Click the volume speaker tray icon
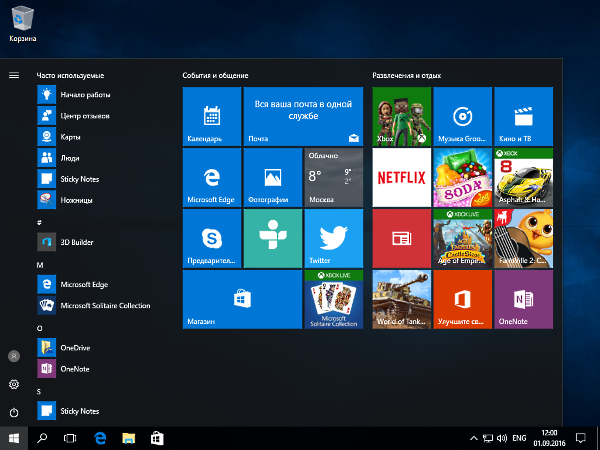This screenshot has width=600, height=450. pyautogui.click(x=502, y=438)
